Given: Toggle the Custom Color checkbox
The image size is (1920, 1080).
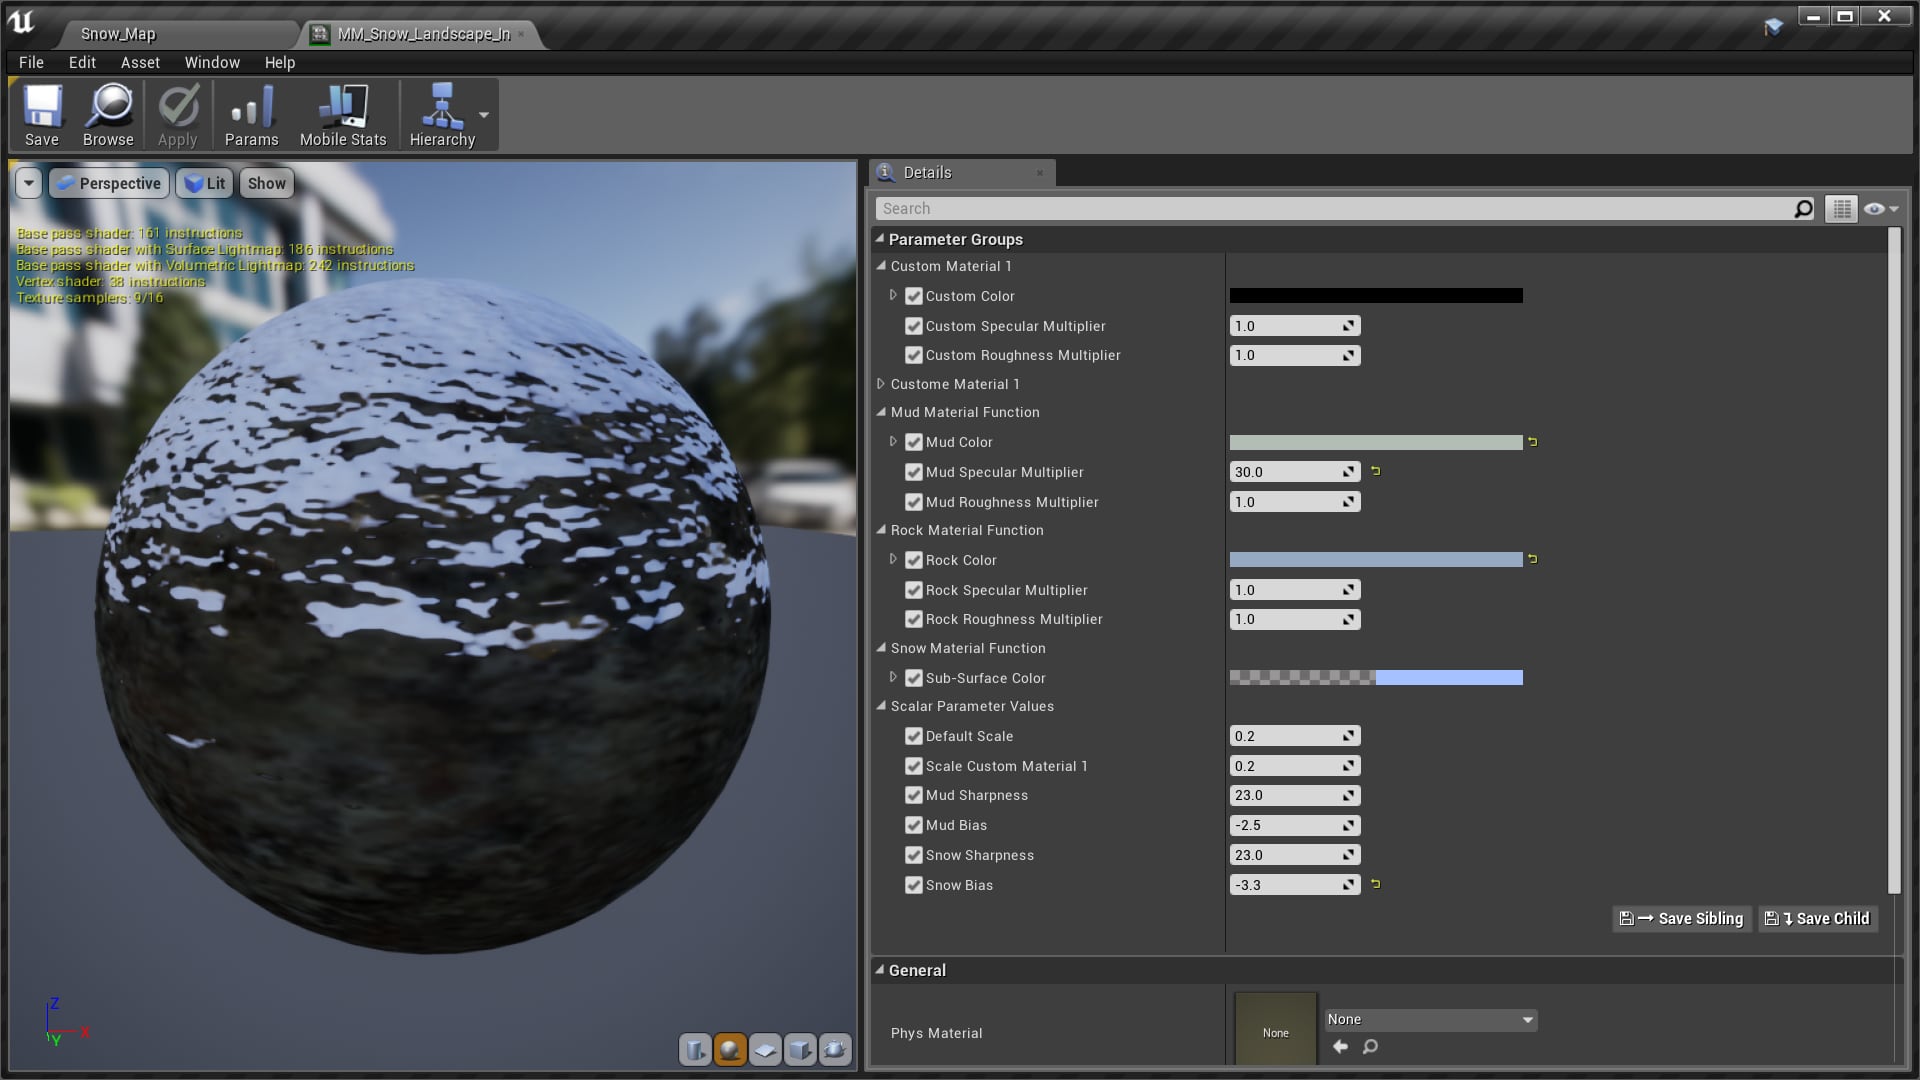Looking at the screenshot, I should 913,296.
